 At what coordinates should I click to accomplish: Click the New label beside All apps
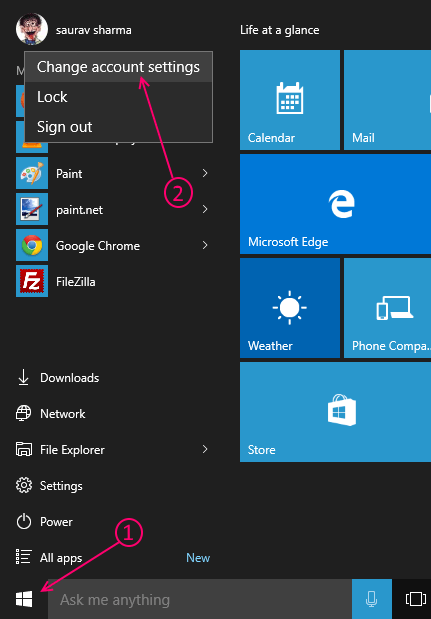coord(198,558)
